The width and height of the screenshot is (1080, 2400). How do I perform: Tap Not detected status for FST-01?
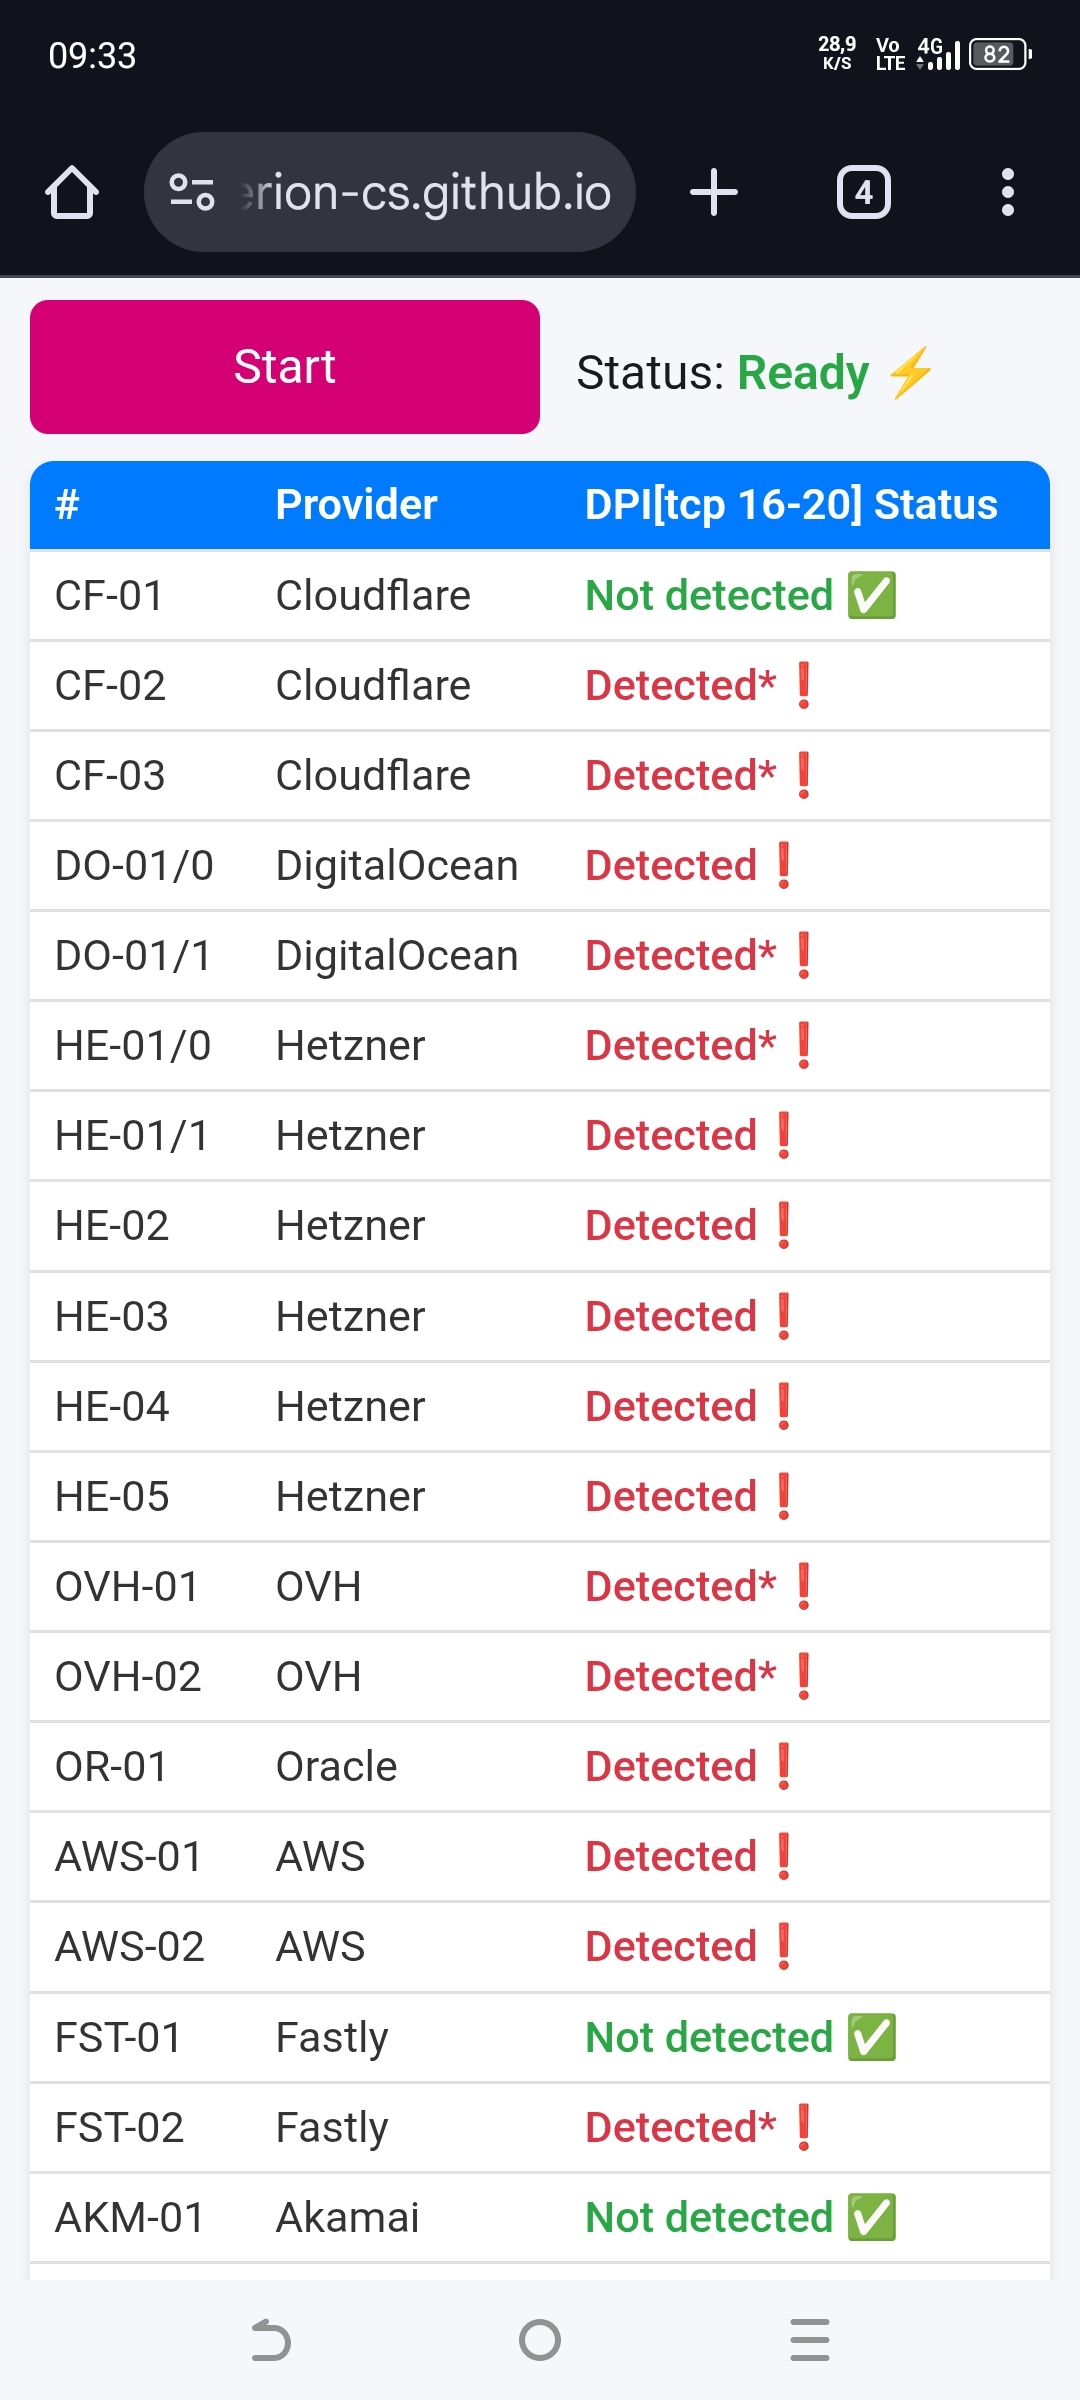click(709, 2038)
